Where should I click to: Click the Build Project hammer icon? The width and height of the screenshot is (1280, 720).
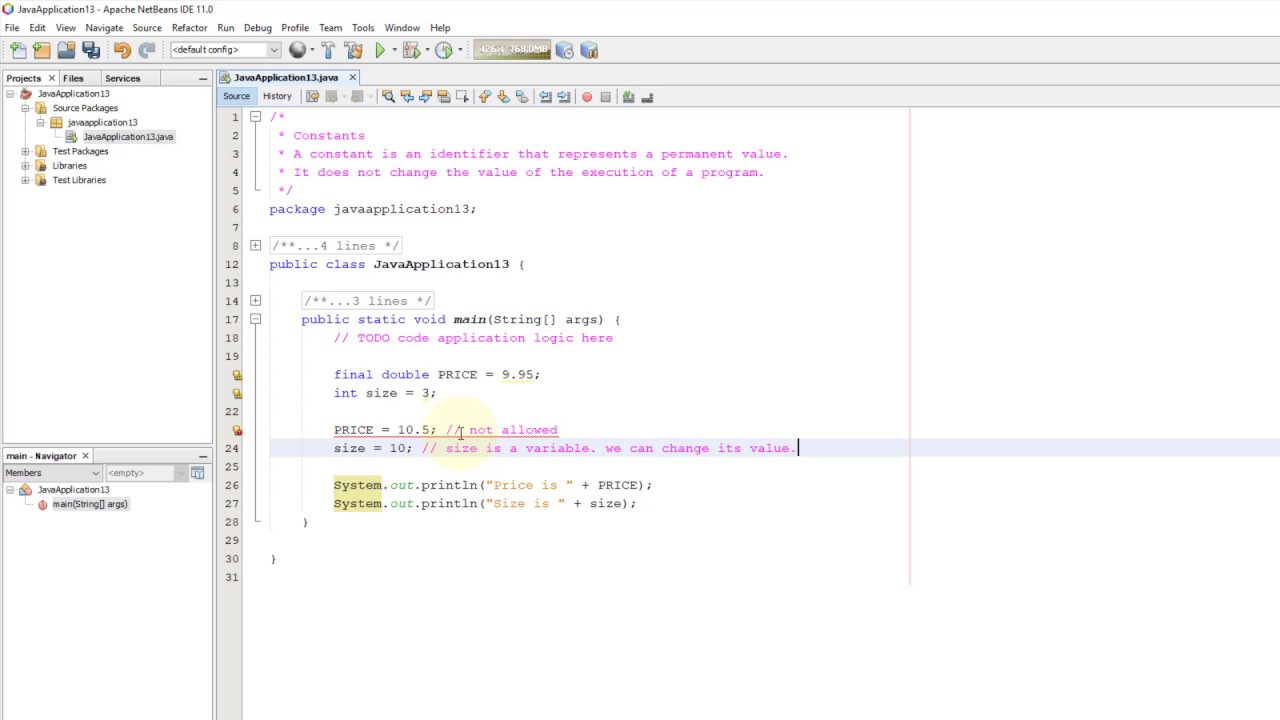[x=328, y=50]
